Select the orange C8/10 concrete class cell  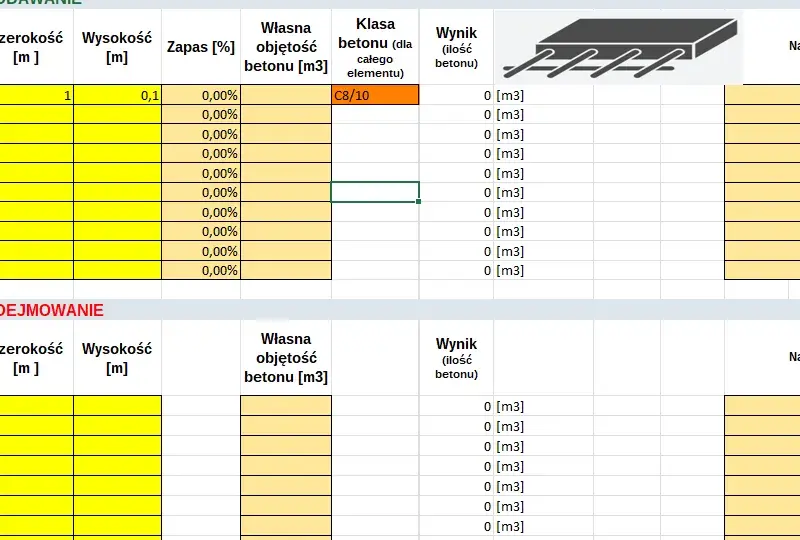tap(375, 95)
